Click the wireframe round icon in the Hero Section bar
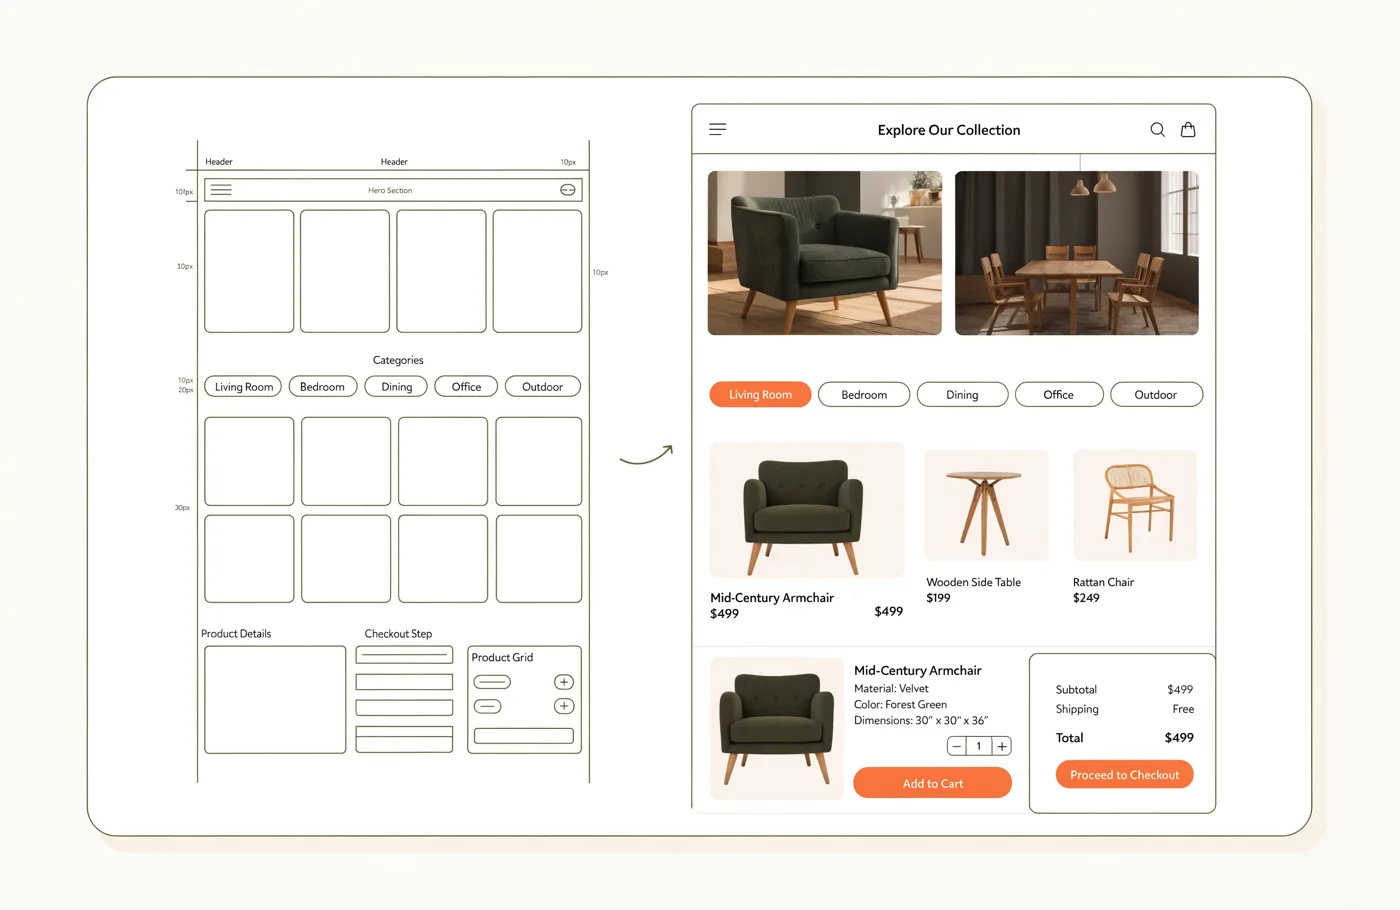The width and height of the screenshot is (1400, 910). click(568, 190)
